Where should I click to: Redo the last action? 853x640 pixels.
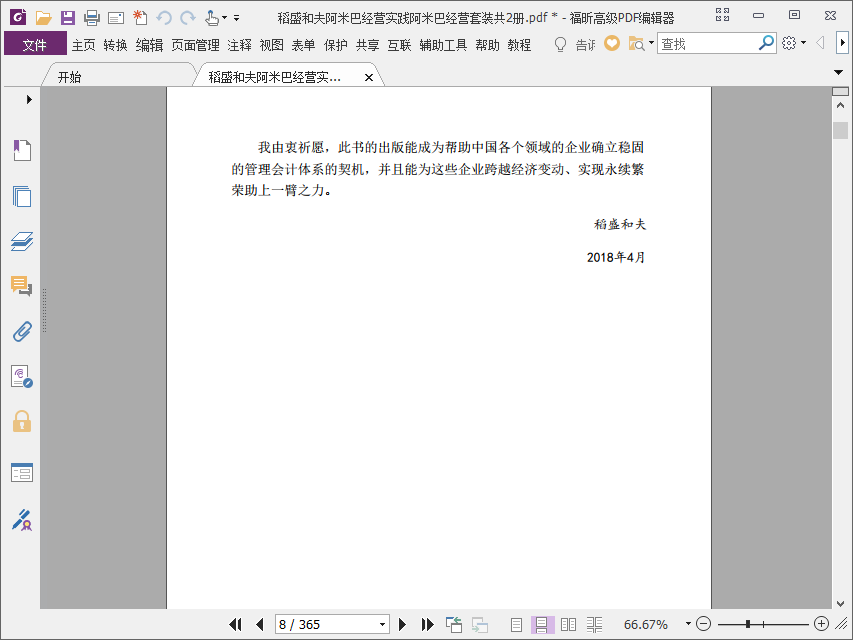tap(188, 18)
